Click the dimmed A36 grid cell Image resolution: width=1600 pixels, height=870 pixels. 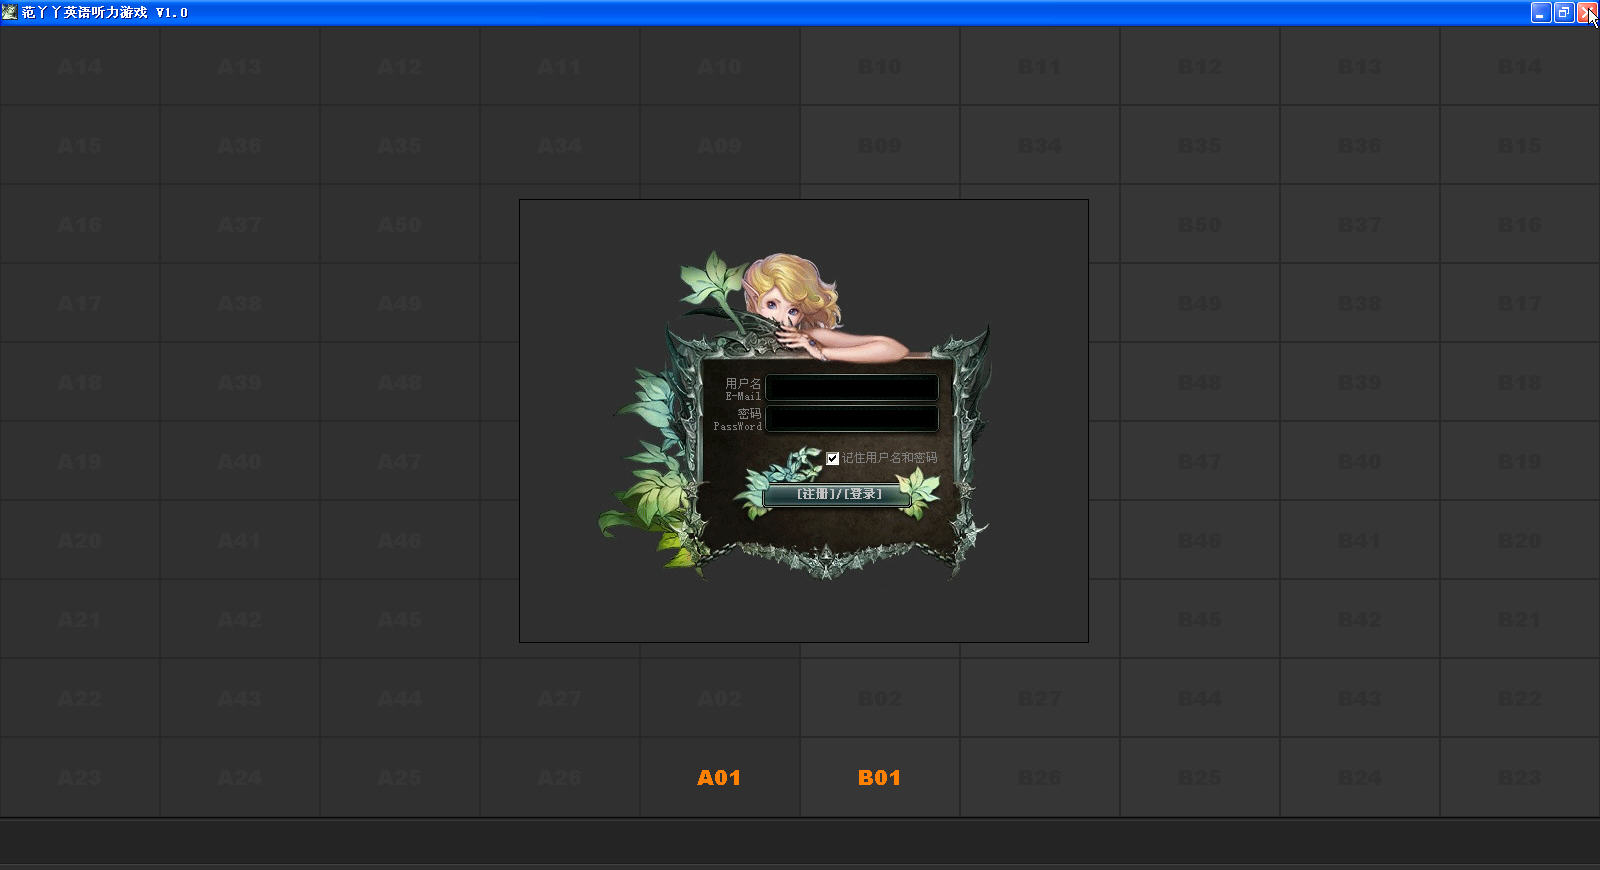[x=240, y=145]
